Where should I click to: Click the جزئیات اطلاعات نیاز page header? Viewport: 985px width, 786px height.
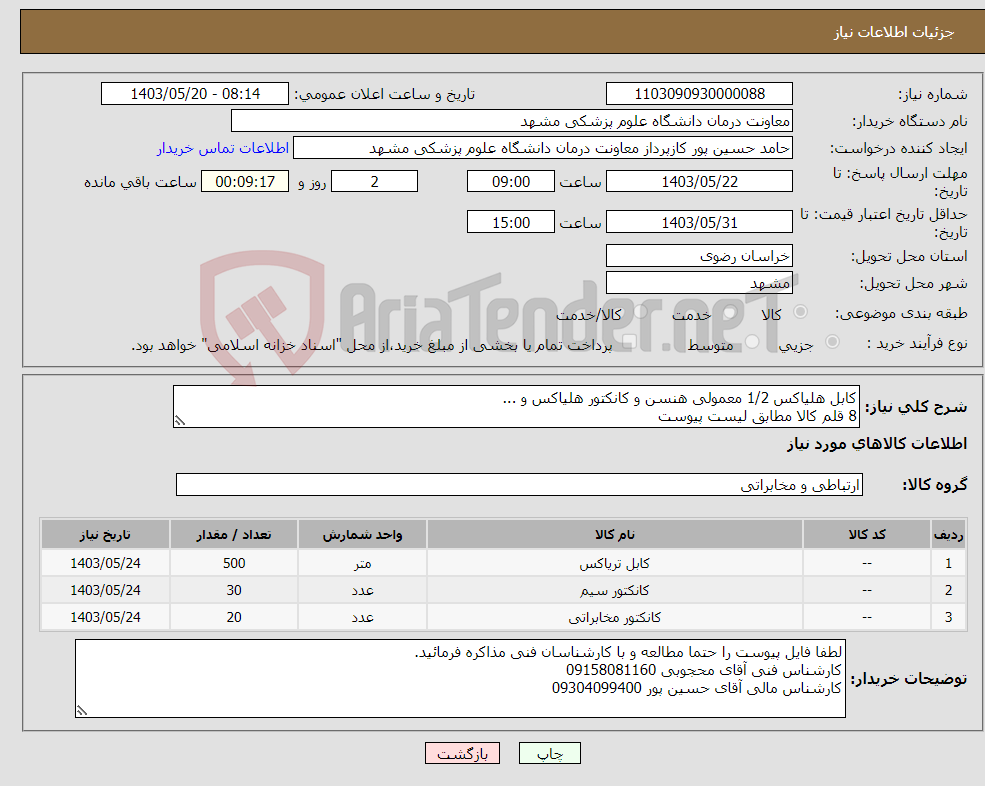coord(893,32)
